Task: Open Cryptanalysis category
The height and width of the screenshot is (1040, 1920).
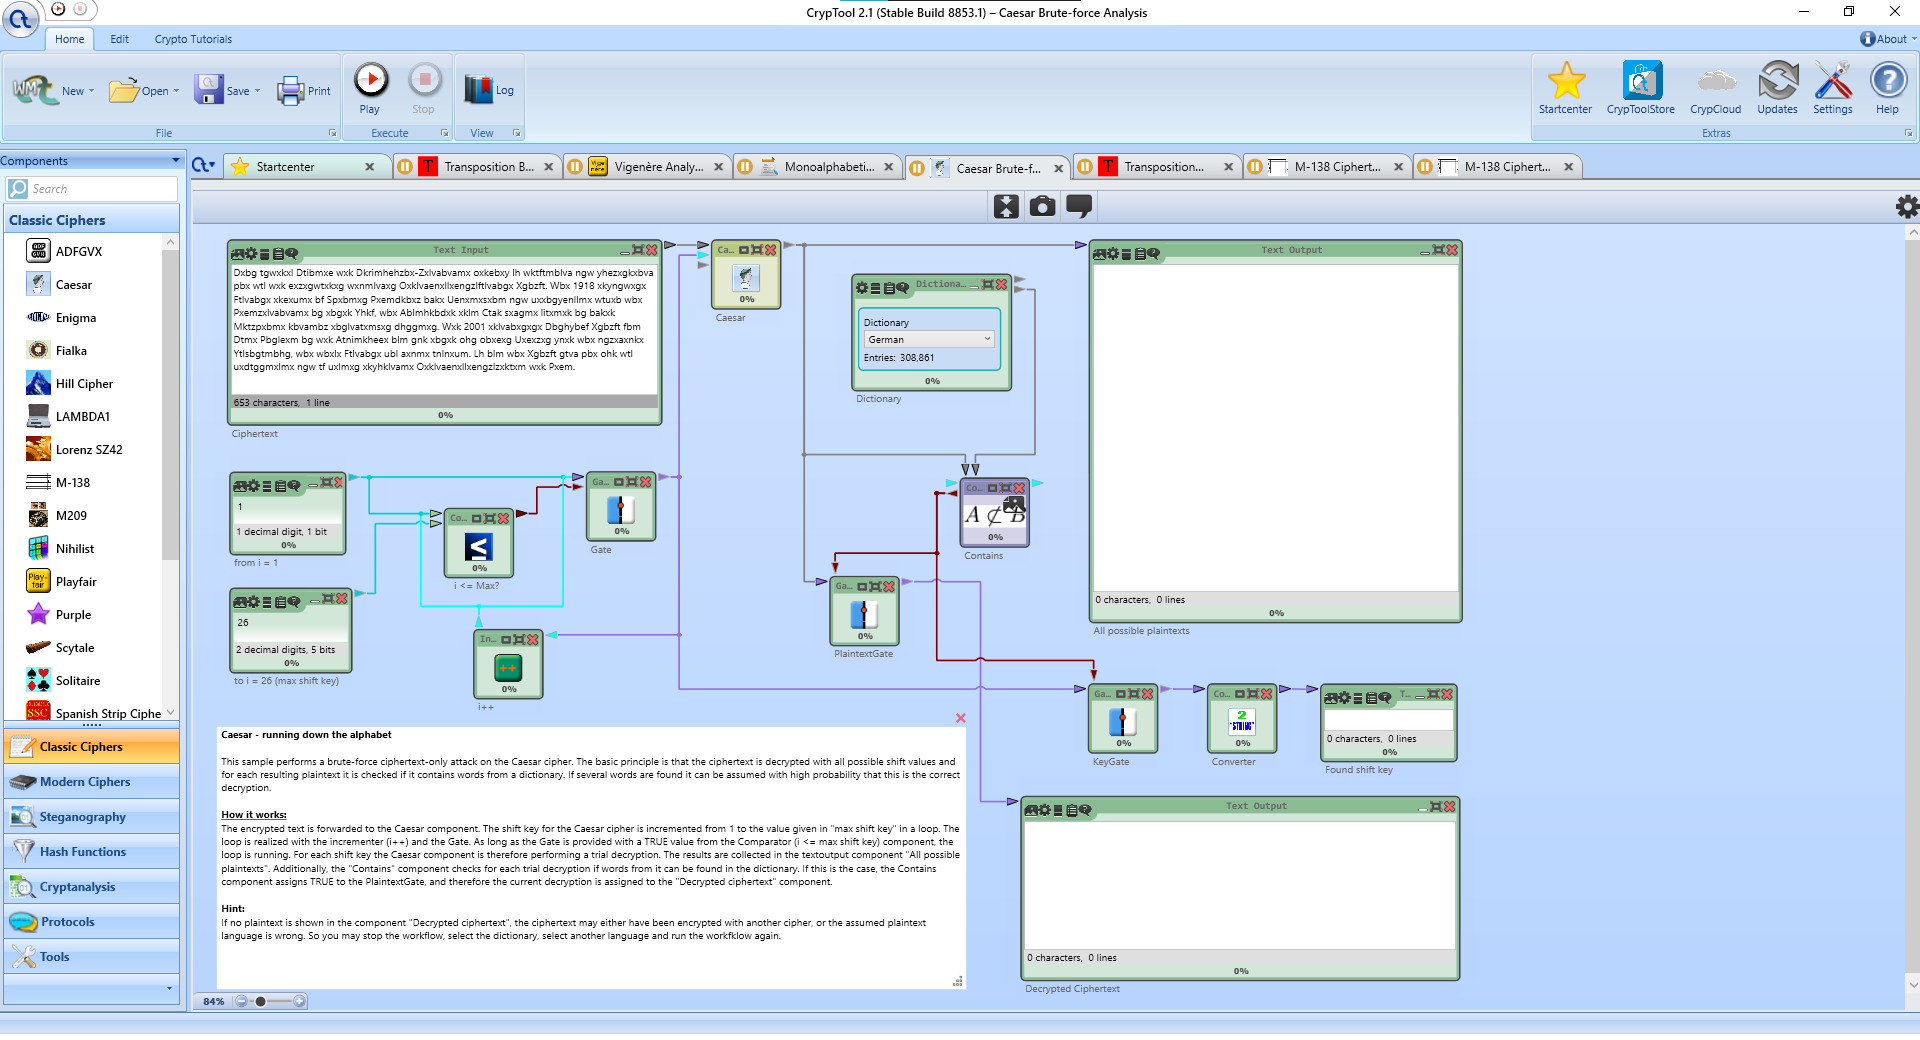Action: pos(91,887)
